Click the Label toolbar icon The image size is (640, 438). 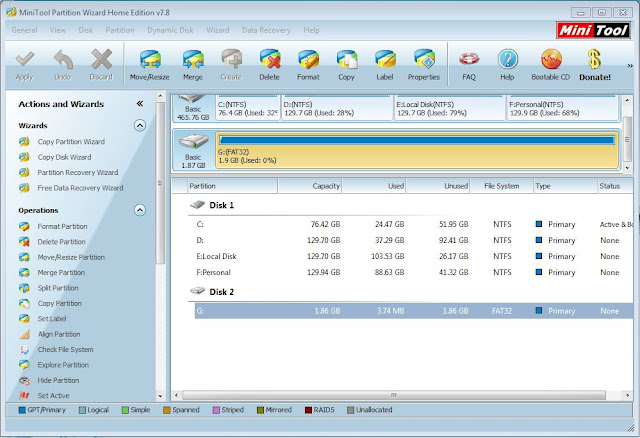click(x=384, y=65)
